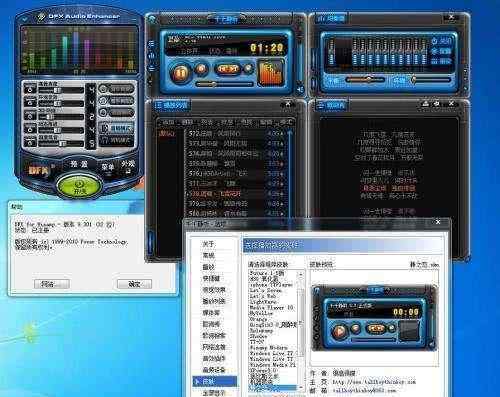This screenshot has width=500, height=397.
Task: Open 模式 menu in playlist window
Action: click(285, 123)
